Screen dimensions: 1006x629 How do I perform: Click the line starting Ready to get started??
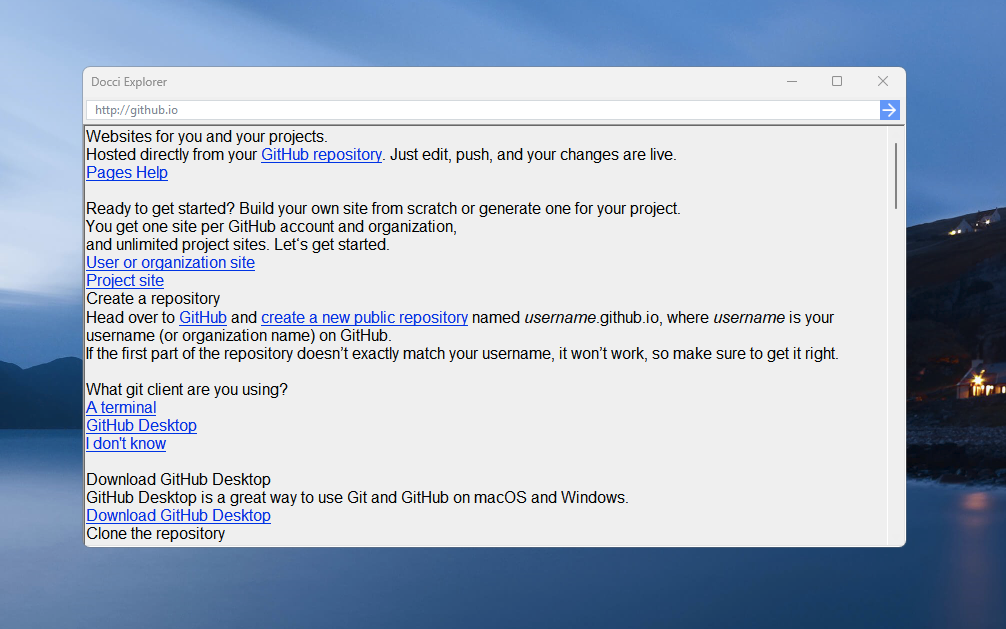tap(383, 209)
